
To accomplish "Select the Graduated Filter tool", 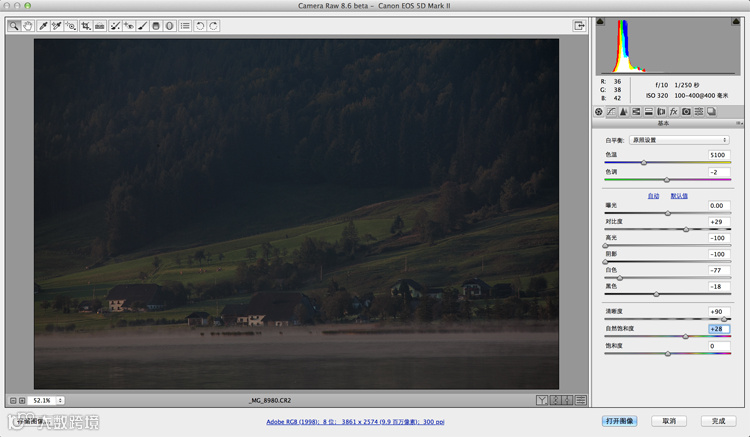I will (x=156, y=26).
